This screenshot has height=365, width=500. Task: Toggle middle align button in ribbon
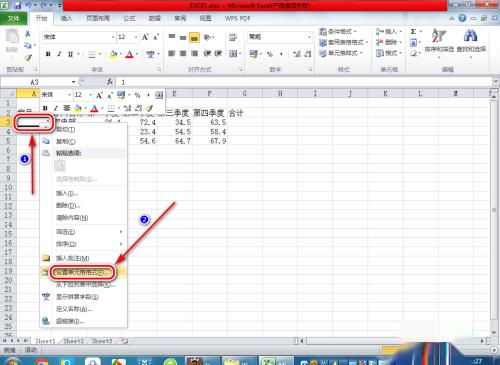[183, 37]
